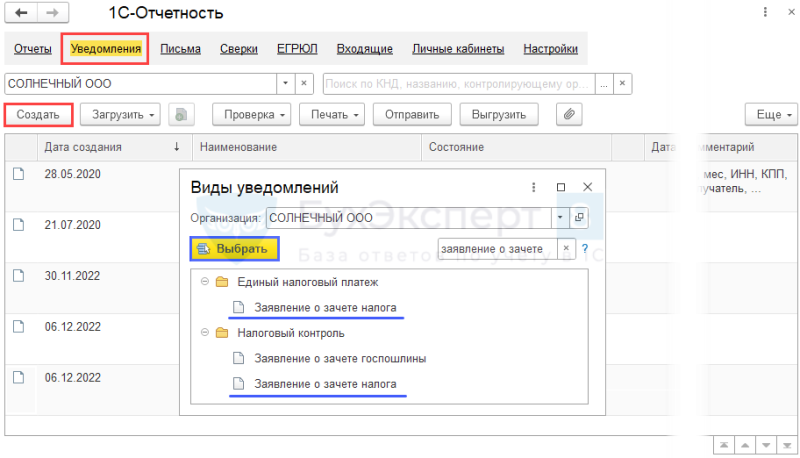Click the paperclip attachment icon
Image resolution: width=800 pixels, height=458 pixels.
click(x=569, y=114)
